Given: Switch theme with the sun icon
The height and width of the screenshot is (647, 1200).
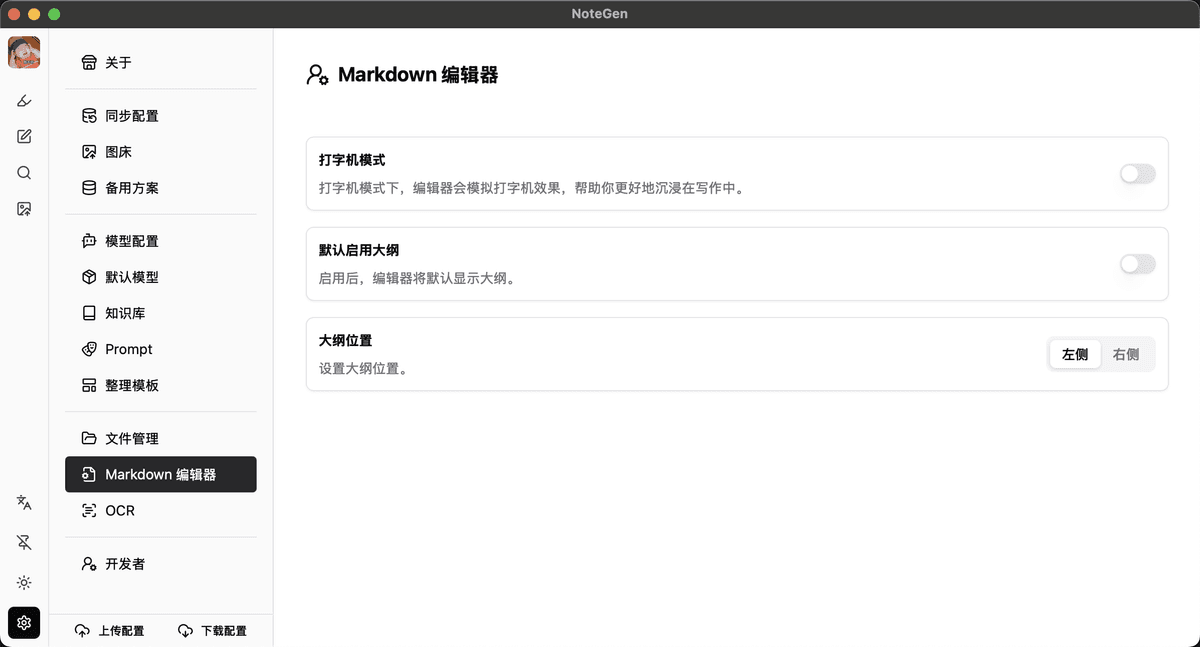Looking at the screenshot, I should [24, 583].
